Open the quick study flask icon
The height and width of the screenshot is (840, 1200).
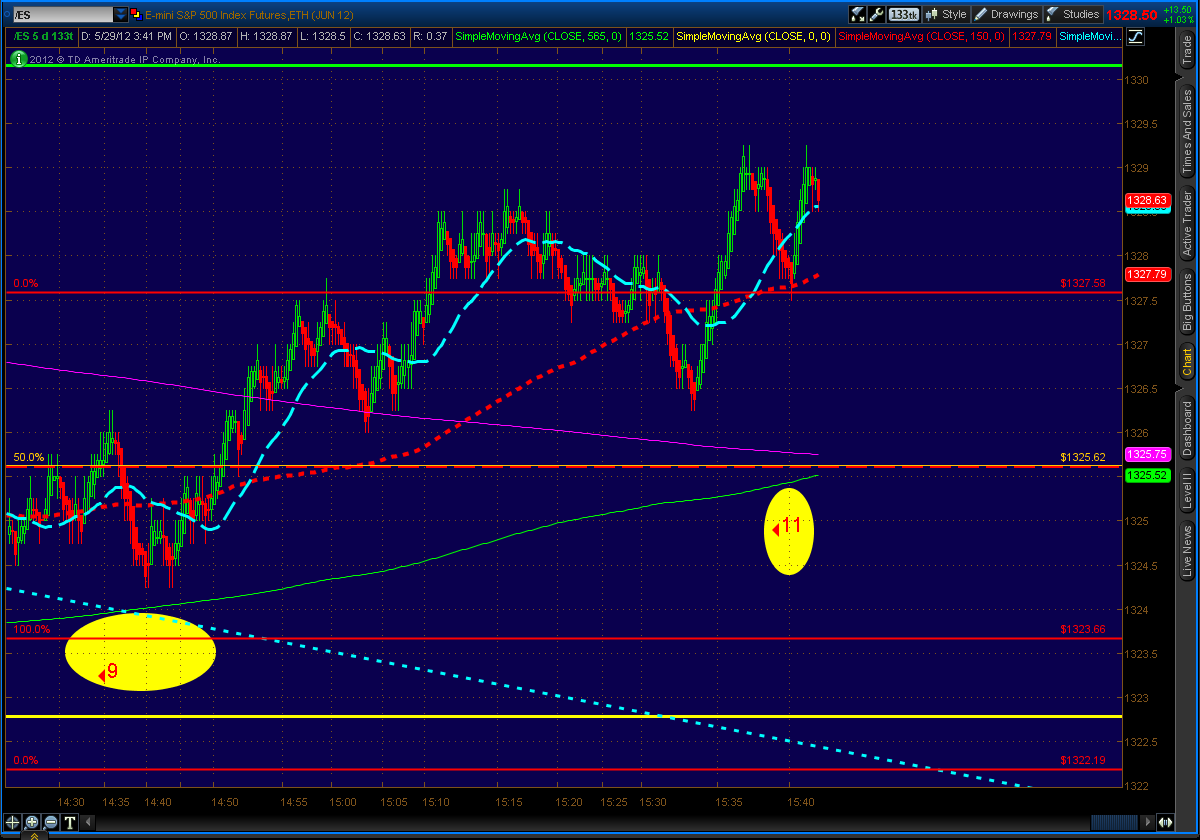coord(857,14)
